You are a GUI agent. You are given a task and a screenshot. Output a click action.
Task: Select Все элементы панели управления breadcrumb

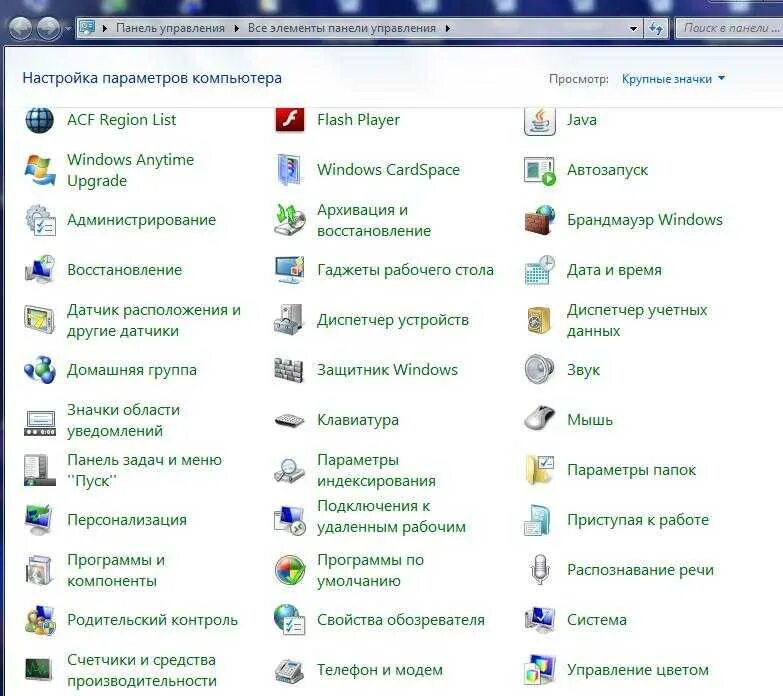tap(342, 28)
